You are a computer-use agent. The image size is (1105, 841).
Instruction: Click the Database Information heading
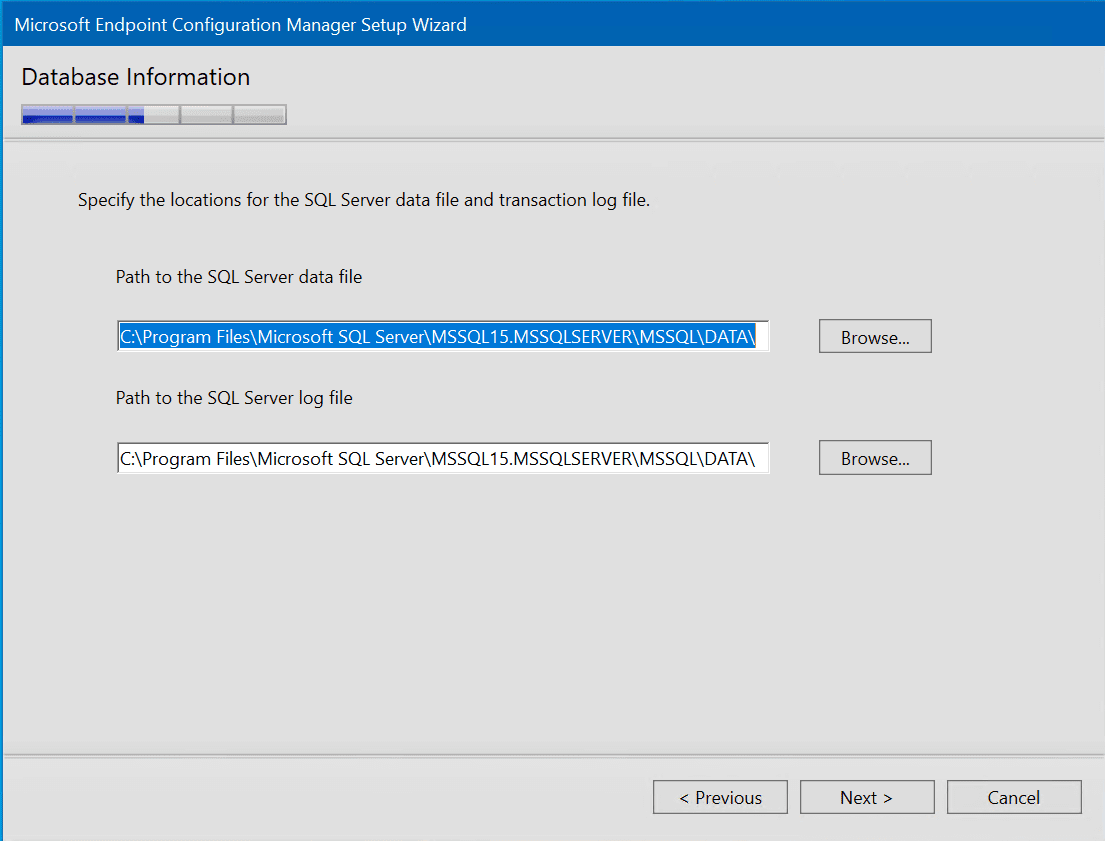(x=135, y=77)
